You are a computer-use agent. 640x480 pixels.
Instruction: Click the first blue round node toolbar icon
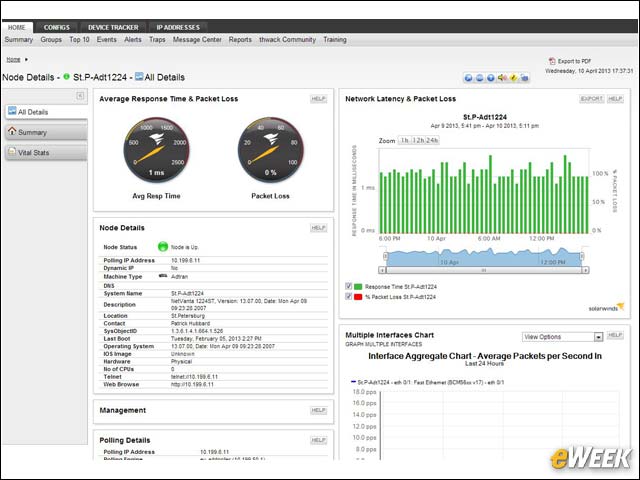pos(468,78)
